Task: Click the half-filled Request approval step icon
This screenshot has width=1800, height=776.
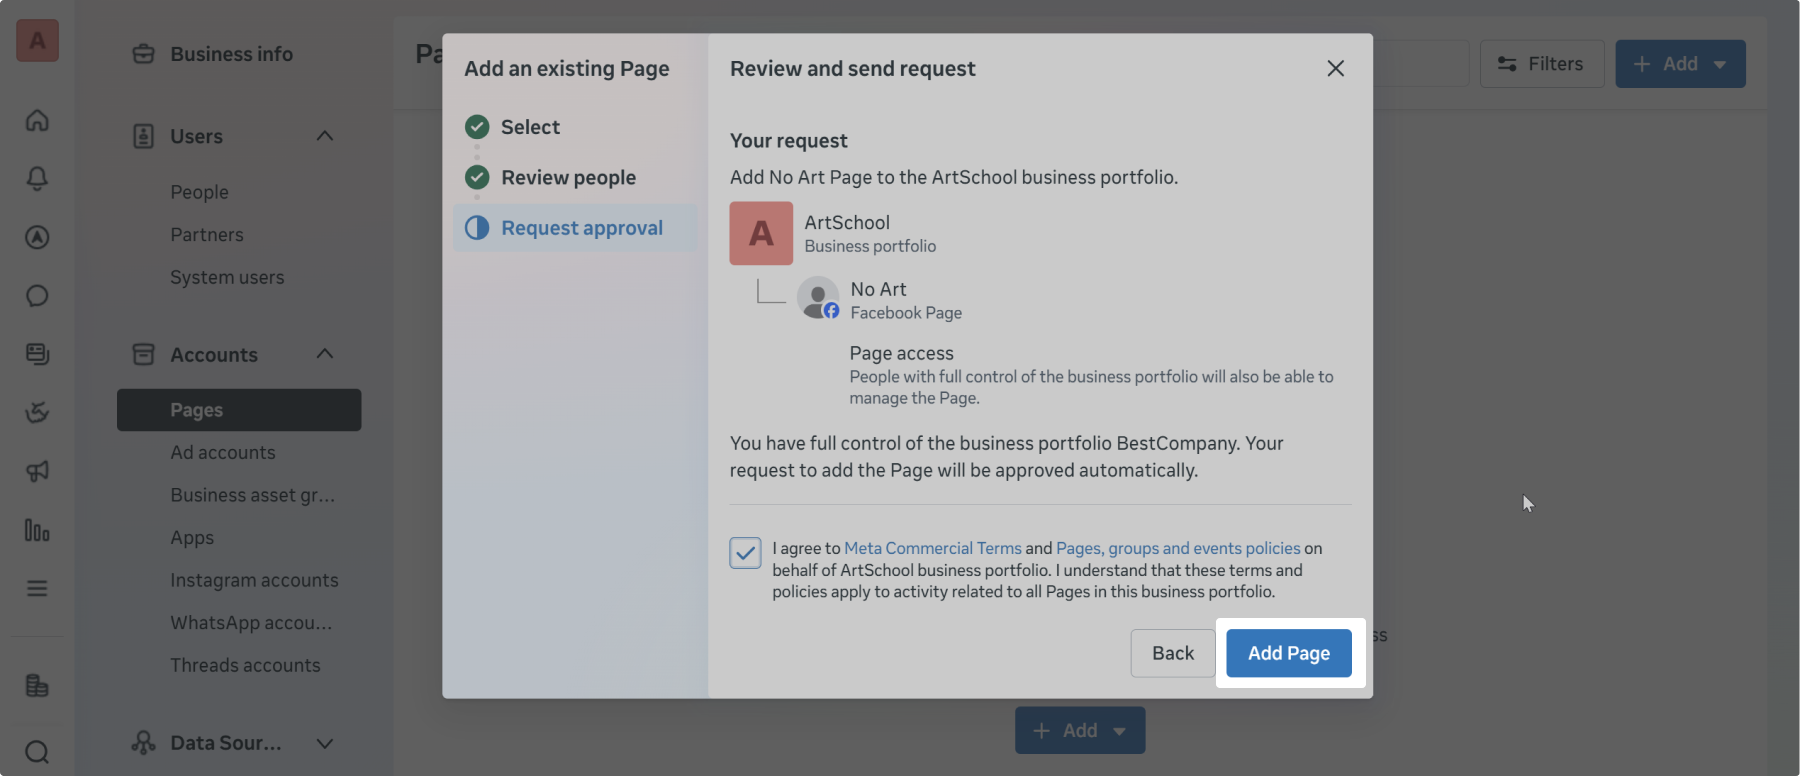Action: (477, 228)
